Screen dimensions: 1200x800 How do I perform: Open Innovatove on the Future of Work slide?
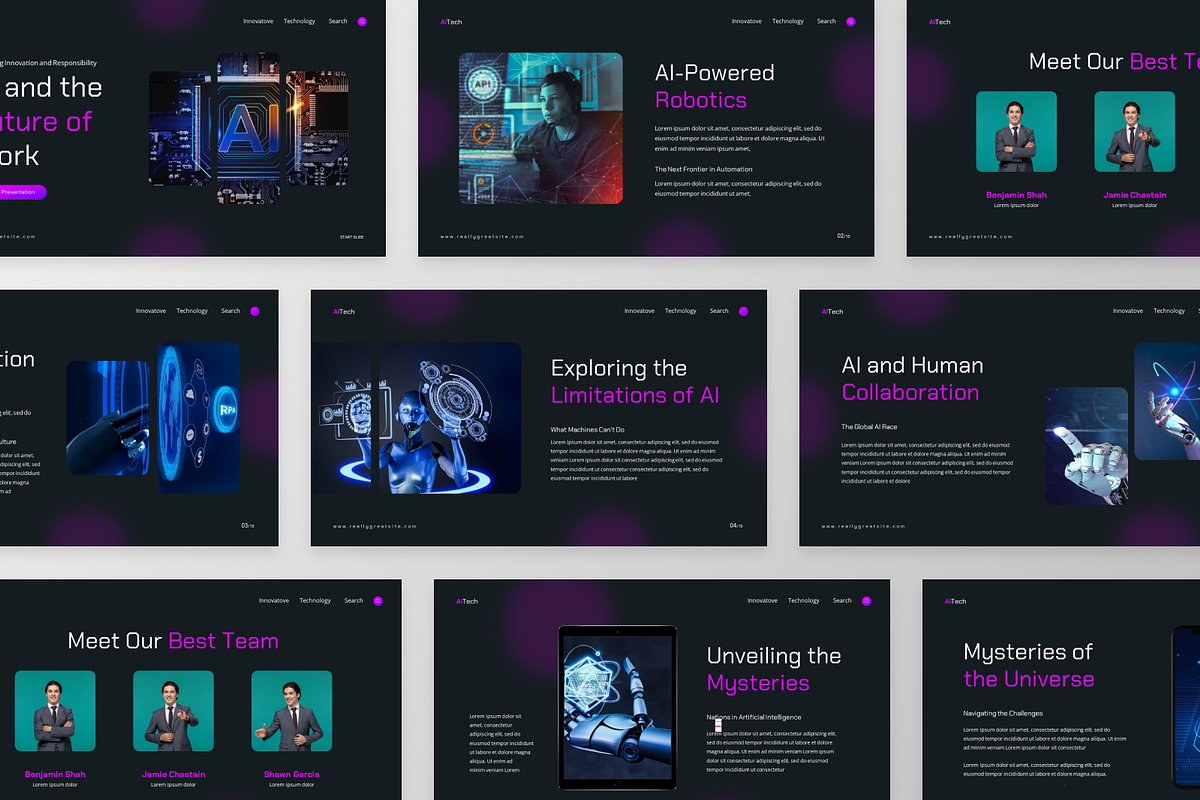click(258, 21)
